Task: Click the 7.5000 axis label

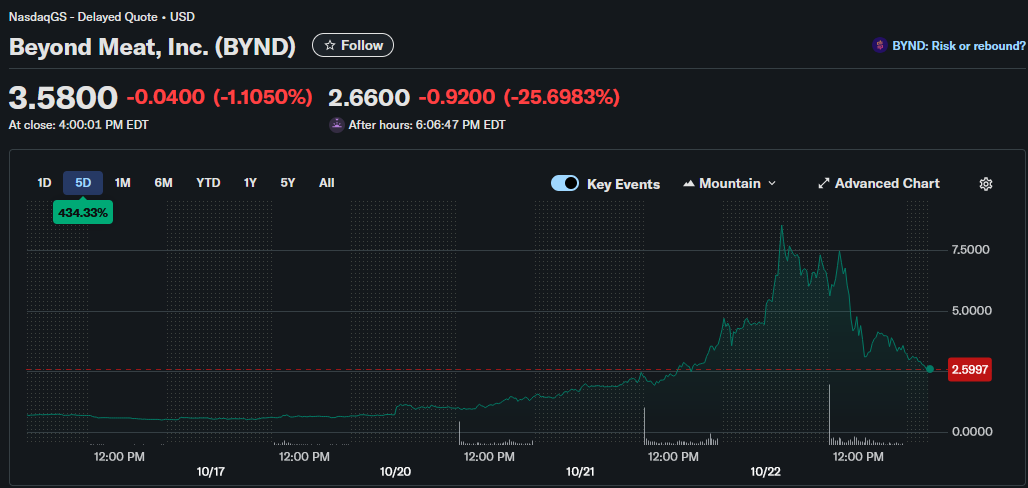Action: click(972, 250)
